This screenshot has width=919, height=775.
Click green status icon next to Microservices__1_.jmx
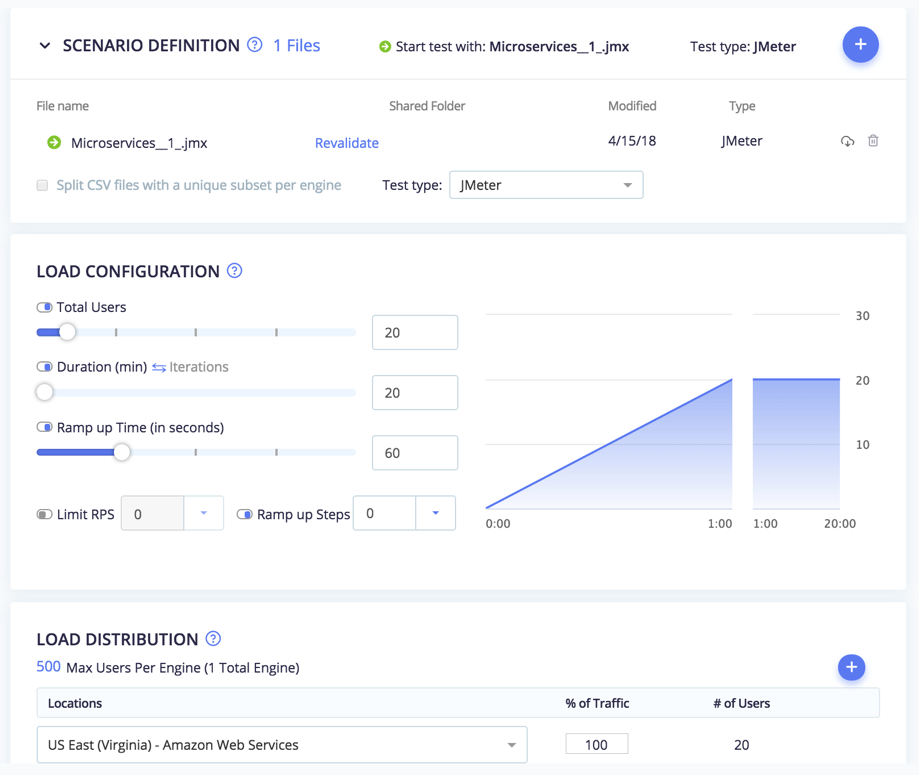point(54,142)
